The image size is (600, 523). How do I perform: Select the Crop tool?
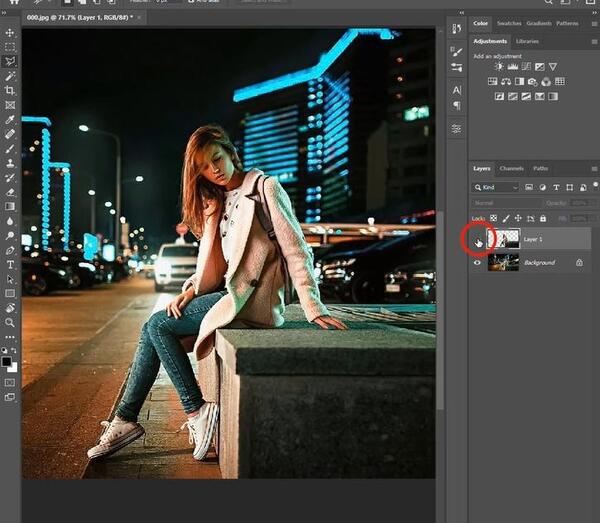(x=10, y=91)
